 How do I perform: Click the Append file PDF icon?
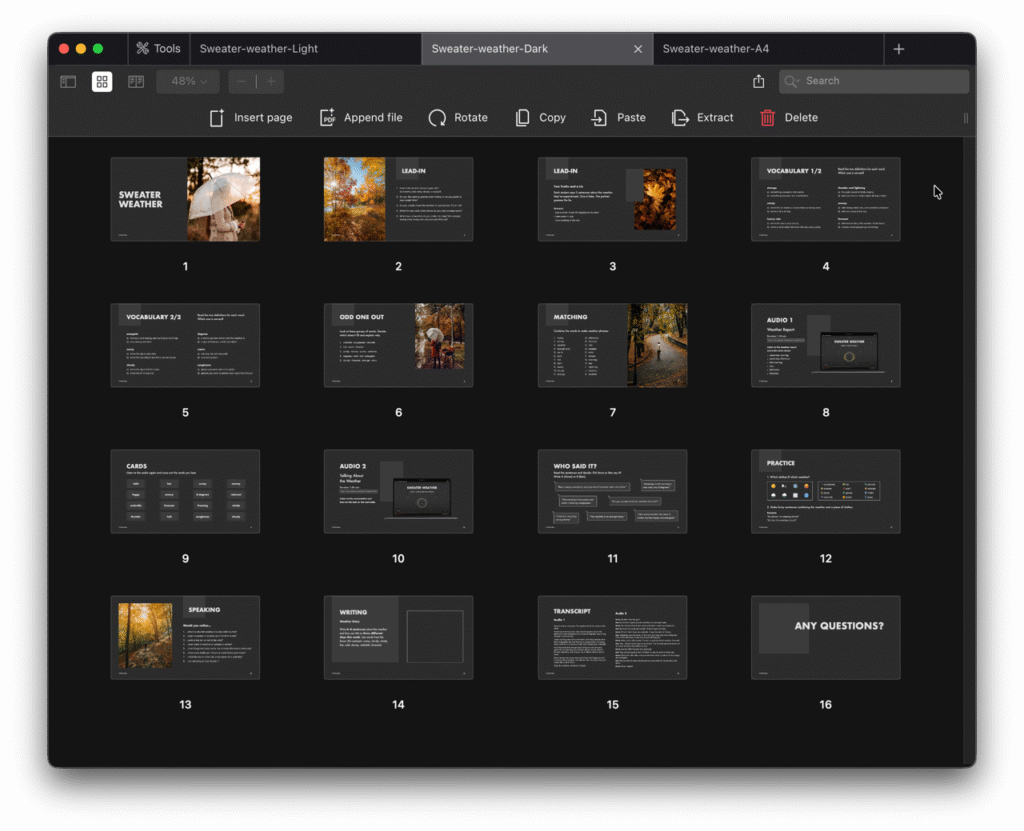pyautogui.click(x=327, y=118)
